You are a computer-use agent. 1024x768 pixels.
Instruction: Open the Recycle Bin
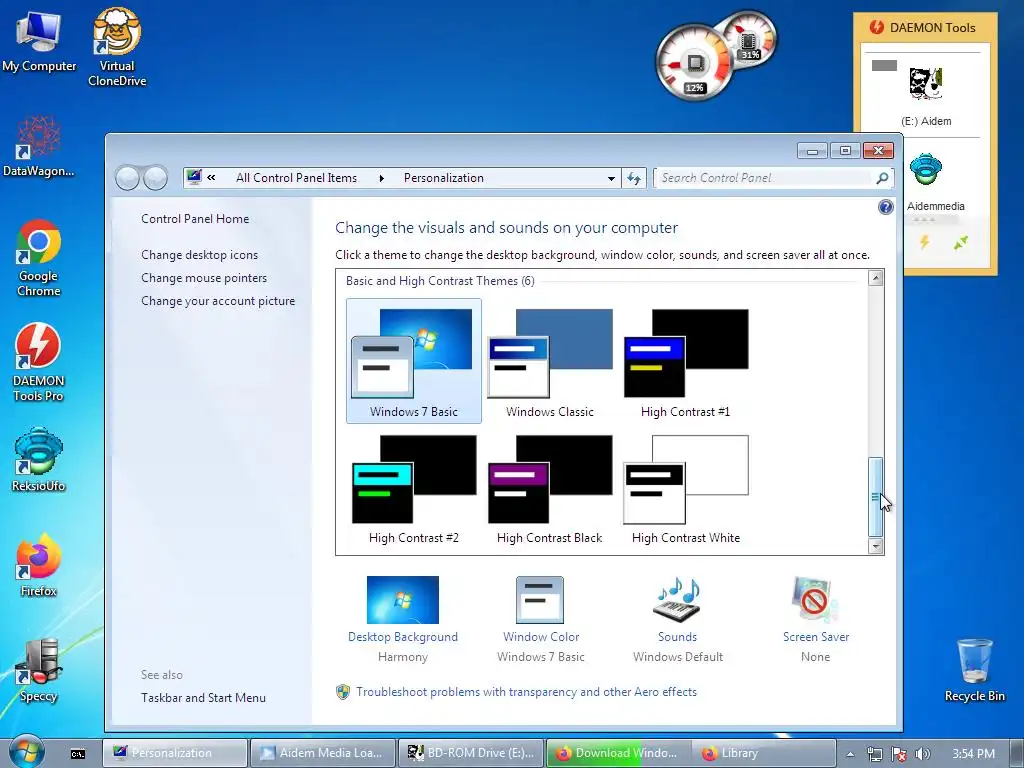click(x=974, y=671)
